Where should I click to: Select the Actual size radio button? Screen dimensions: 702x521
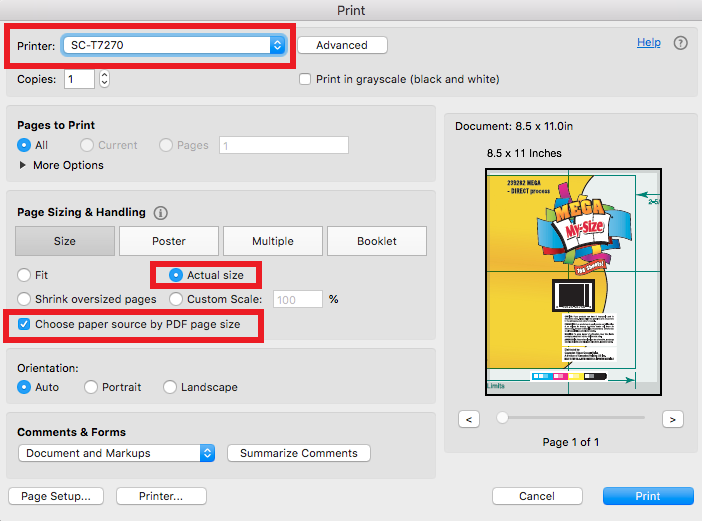pos(176,275)
